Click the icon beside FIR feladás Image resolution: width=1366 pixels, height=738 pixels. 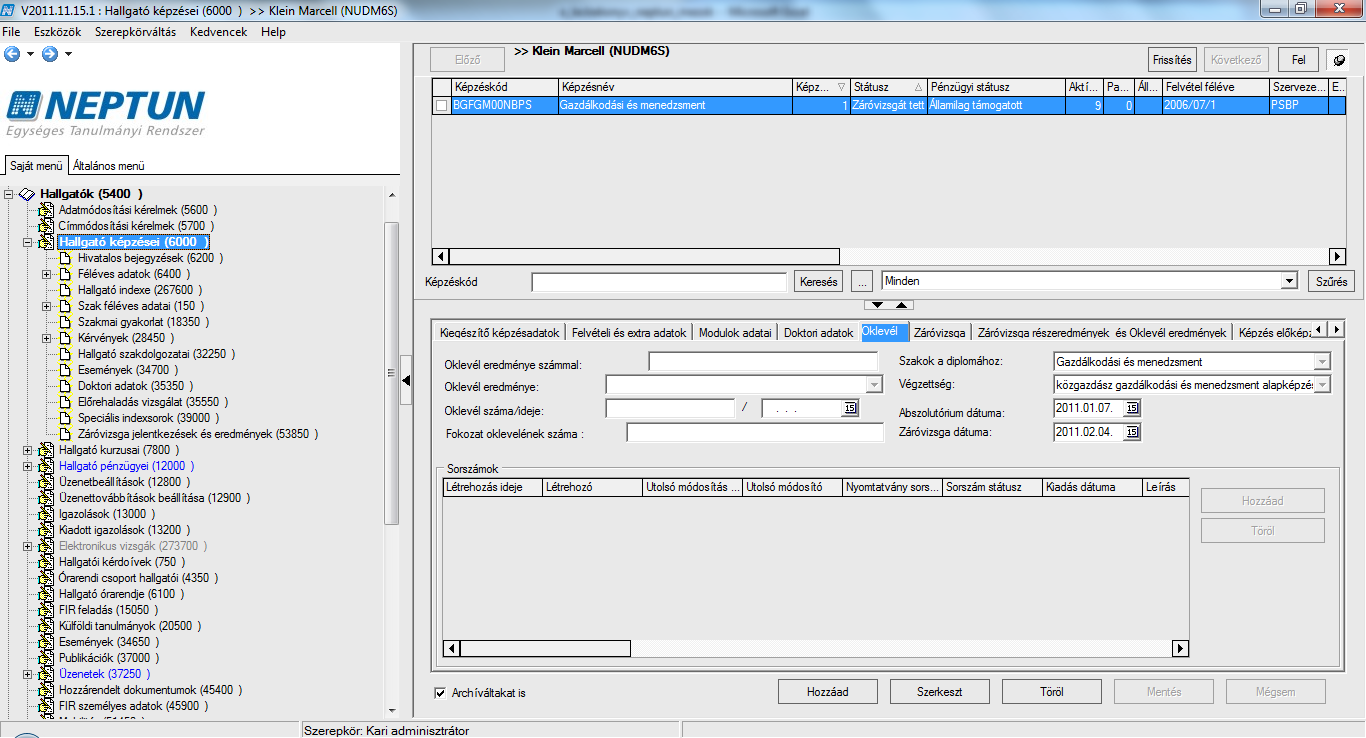coord(46,610)
